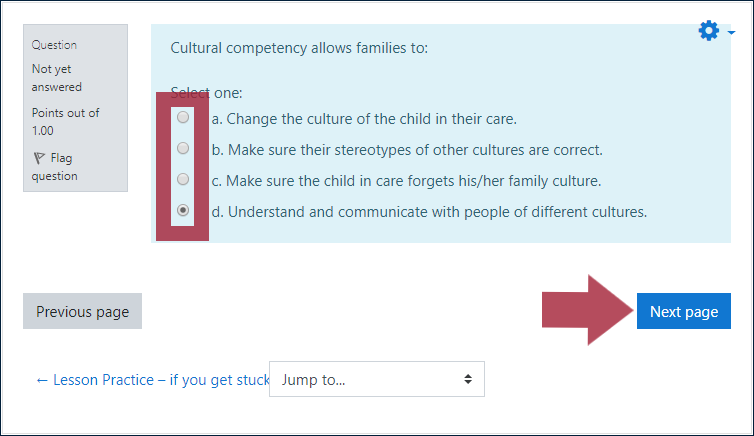Click the flag icon in question panel
This screenshot has width=754, height=436.
coord(39,158)
